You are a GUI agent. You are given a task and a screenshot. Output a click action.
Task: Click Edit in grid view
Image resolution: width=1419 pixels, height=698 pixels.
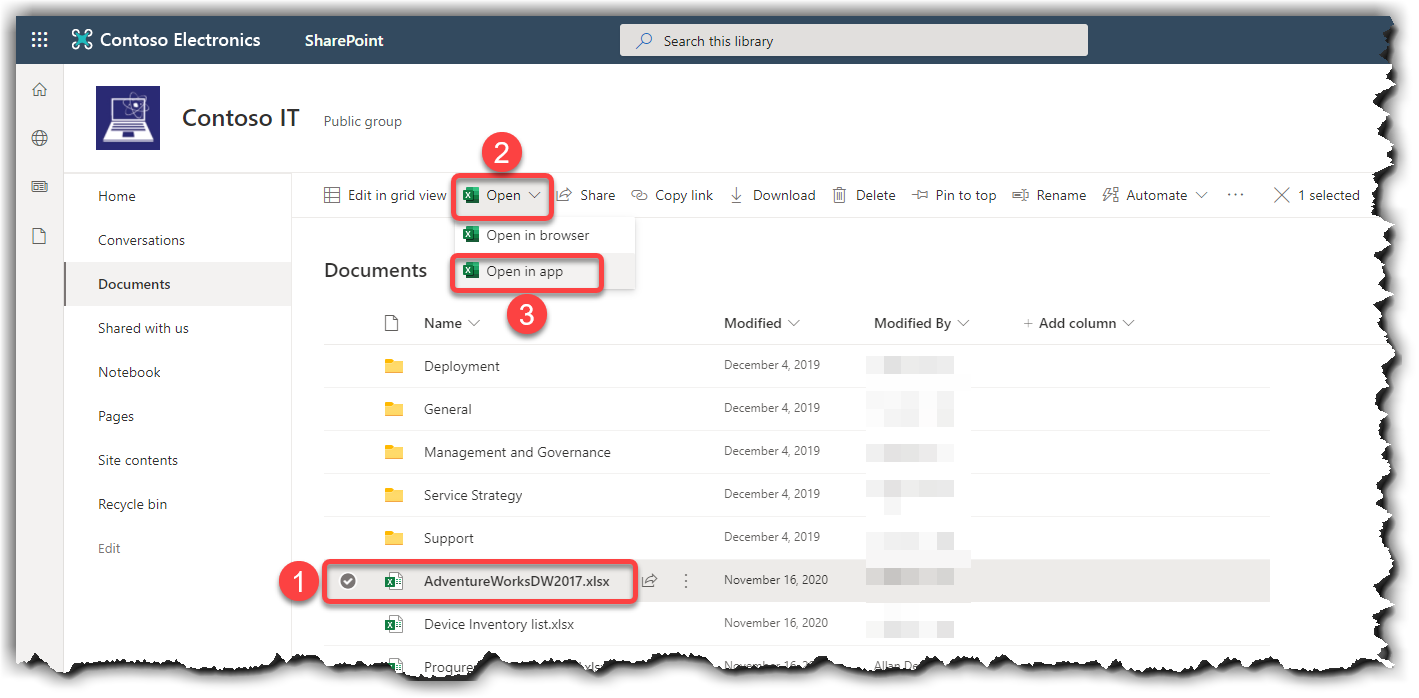tap(385, 195)
